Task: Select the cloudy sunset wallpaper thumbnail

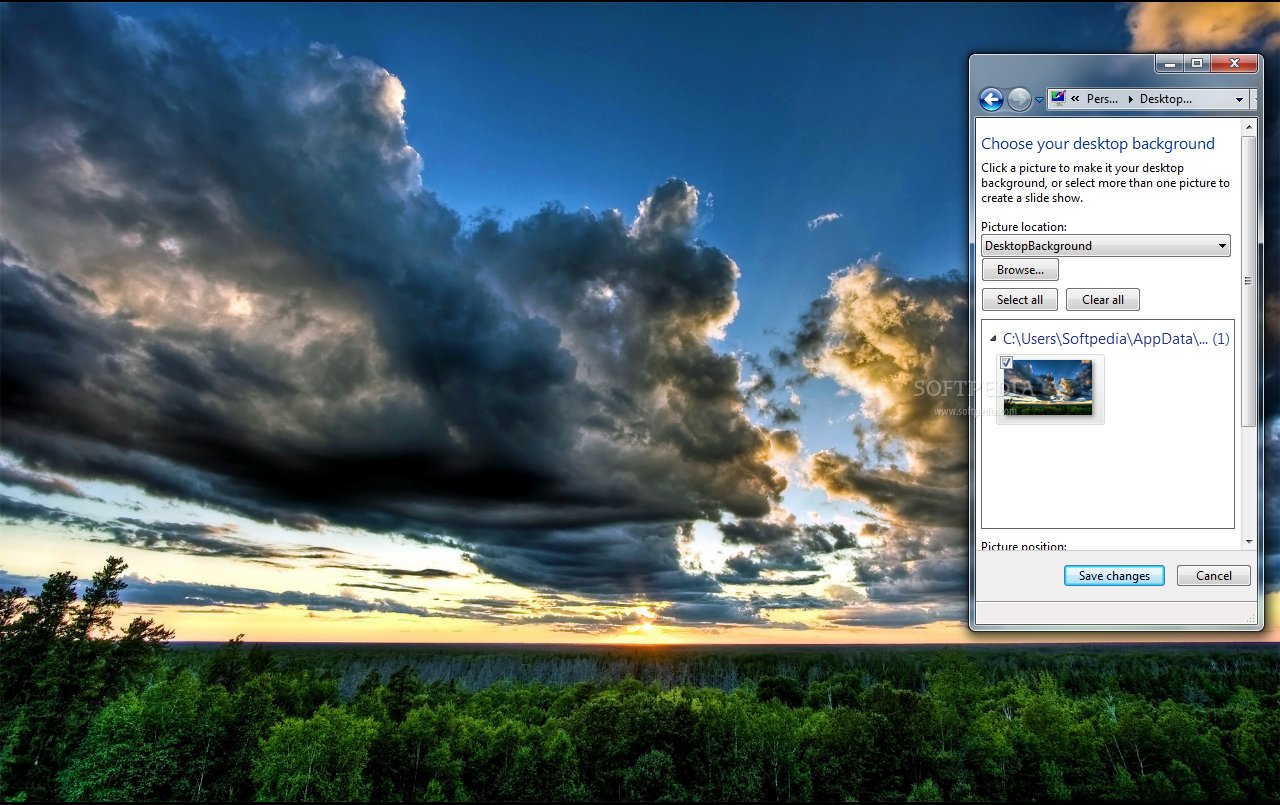Action: [x=1050, y=389]
